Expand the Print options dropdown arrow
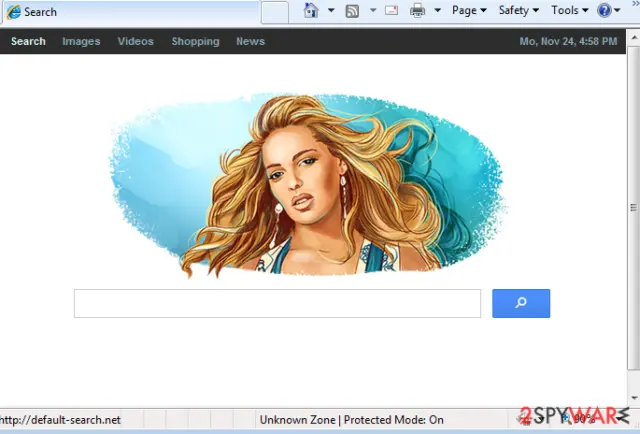The image size is (640, 434). pyautogui.click(x=437, y=10)
